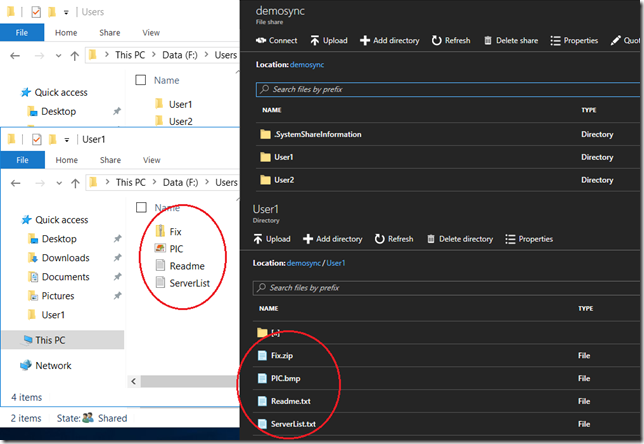Click User1 directory search files by prefix field

coord(446,288)
